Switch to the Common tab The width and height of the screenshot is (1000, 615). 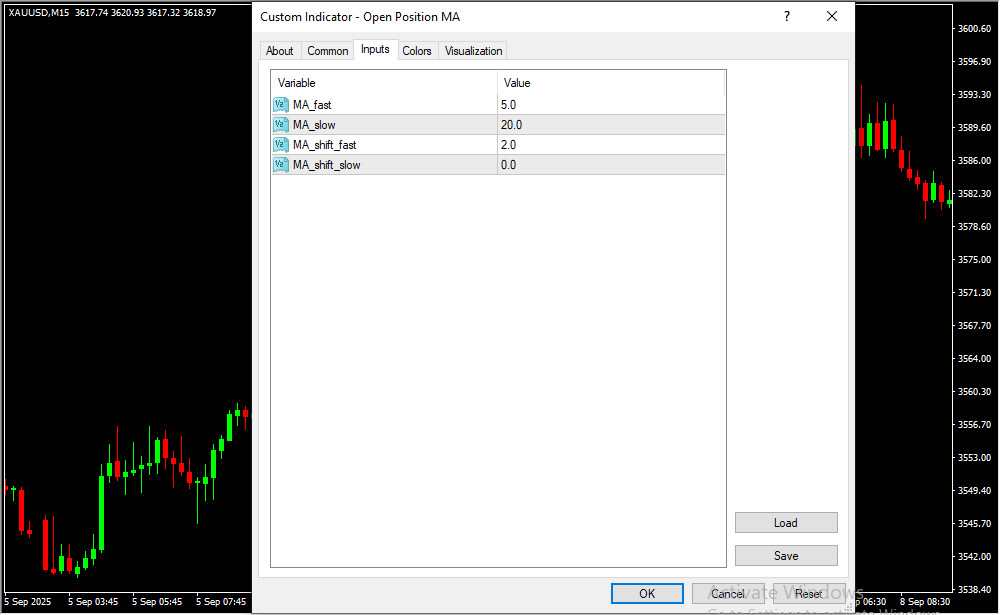[x=328, y=51]
